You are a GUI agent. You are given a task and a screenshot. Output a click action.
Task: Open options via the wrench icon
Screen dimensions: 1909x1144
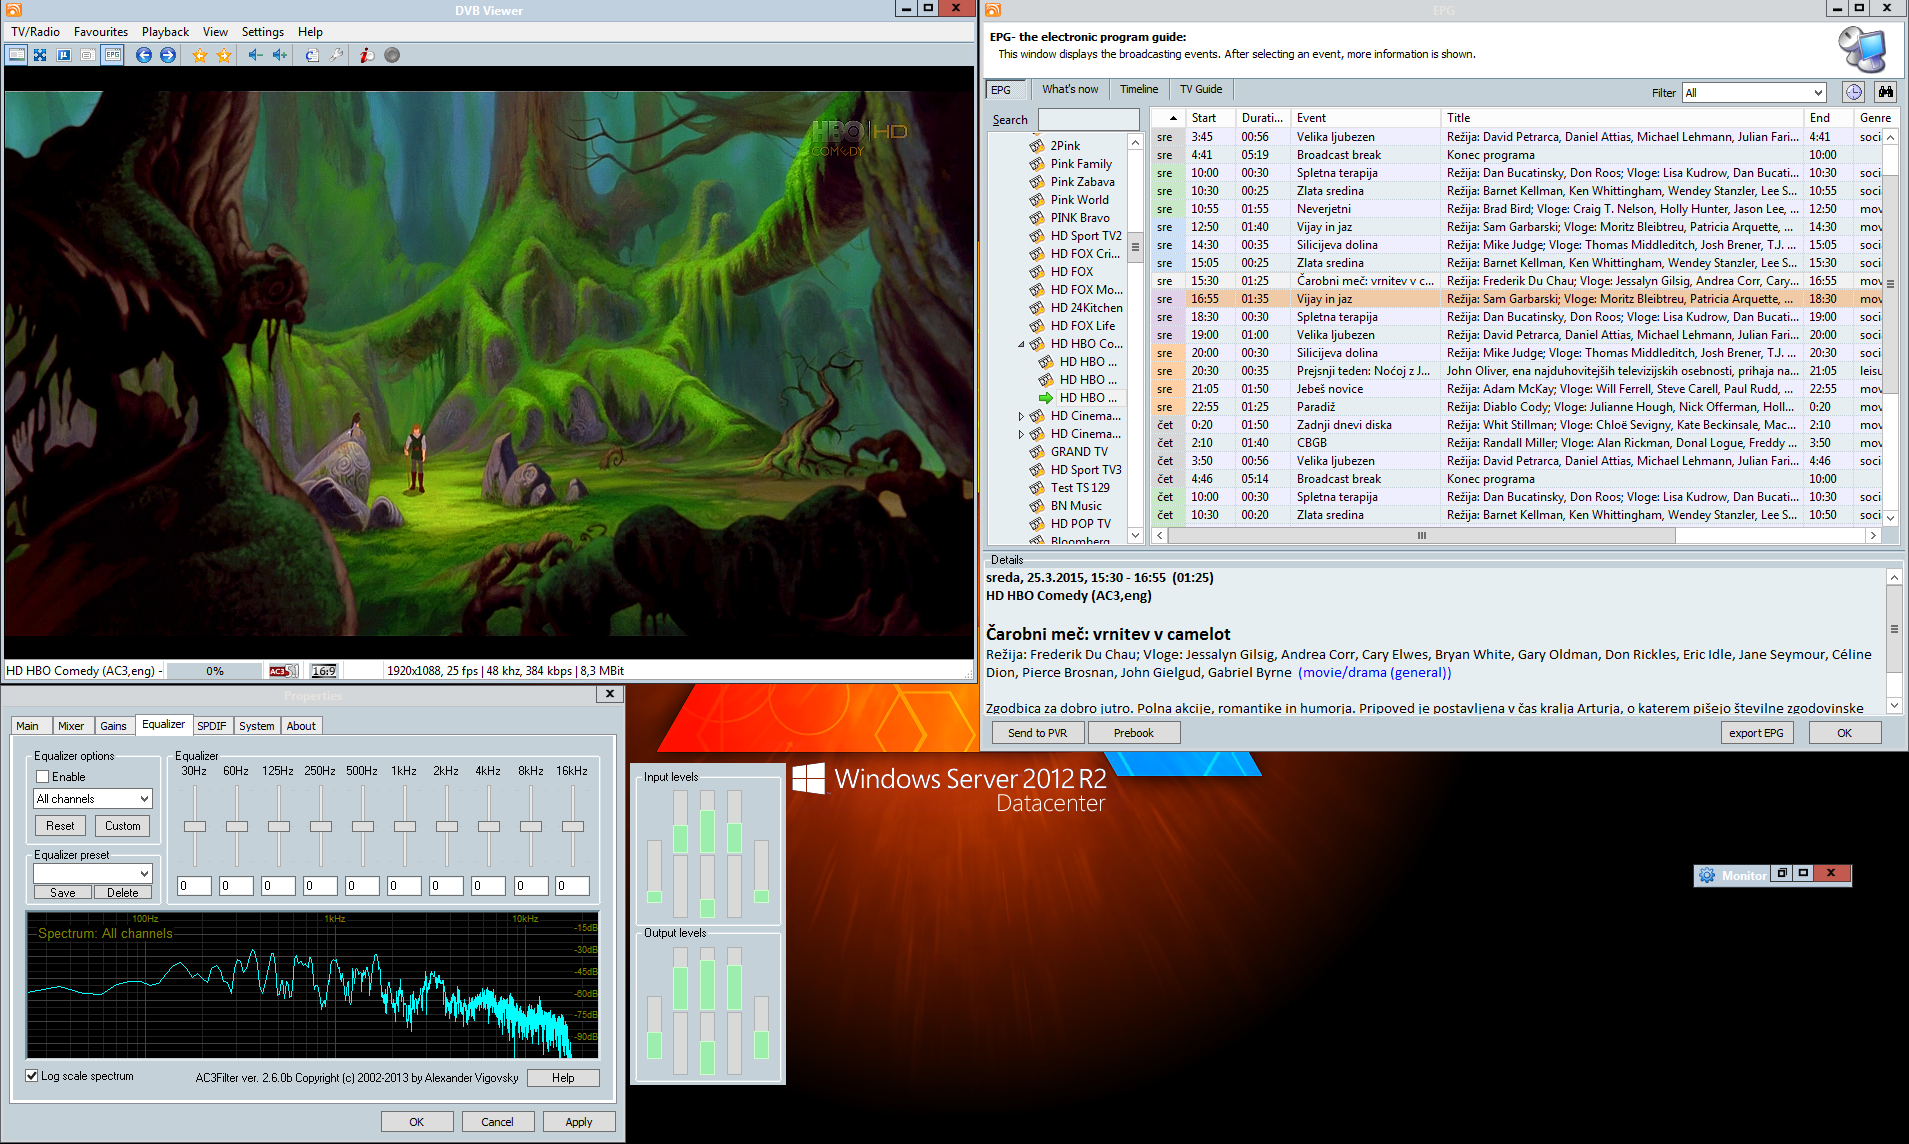pos(336,55)
